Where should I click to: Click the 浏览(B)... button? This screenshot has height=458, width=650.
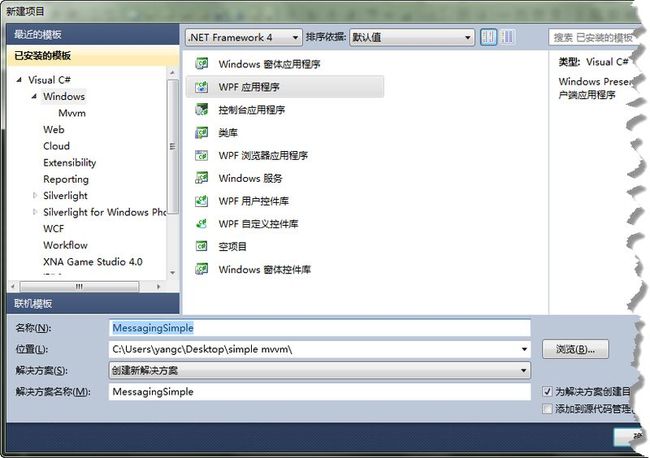575,349
